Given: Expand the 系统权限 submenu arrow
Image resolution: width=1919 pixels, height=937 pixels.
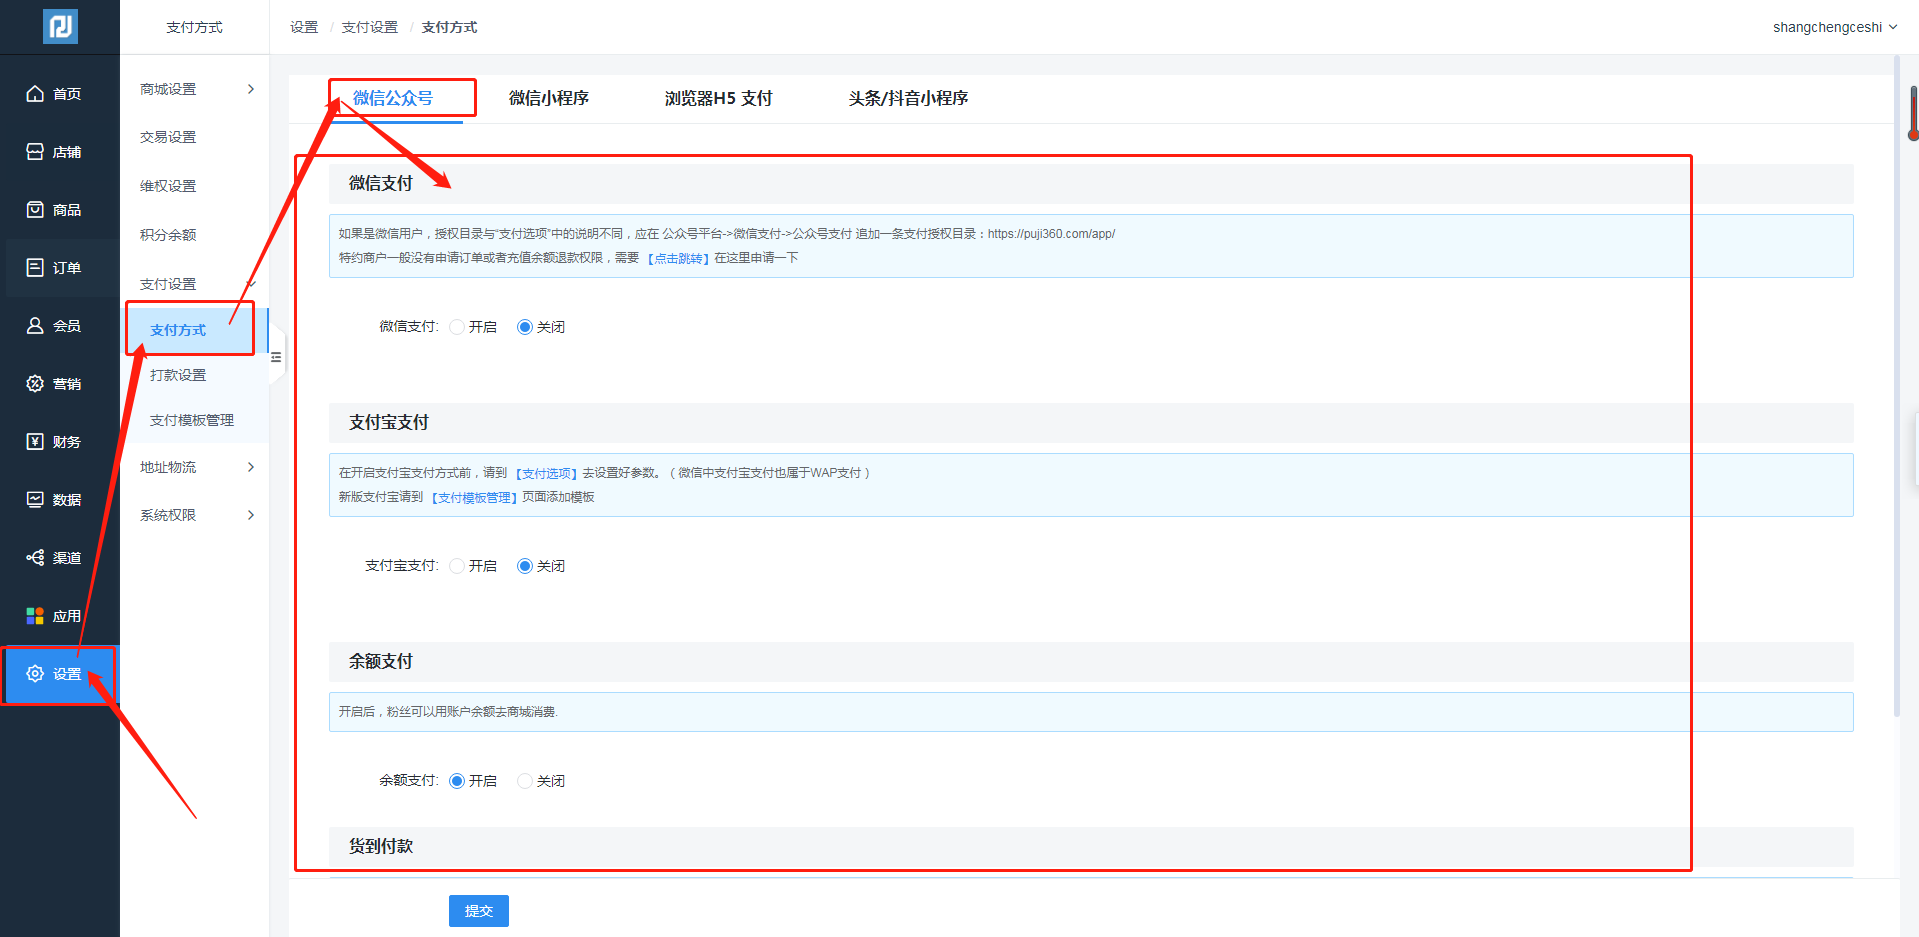Looking at the screenshot, I should 251,515.
